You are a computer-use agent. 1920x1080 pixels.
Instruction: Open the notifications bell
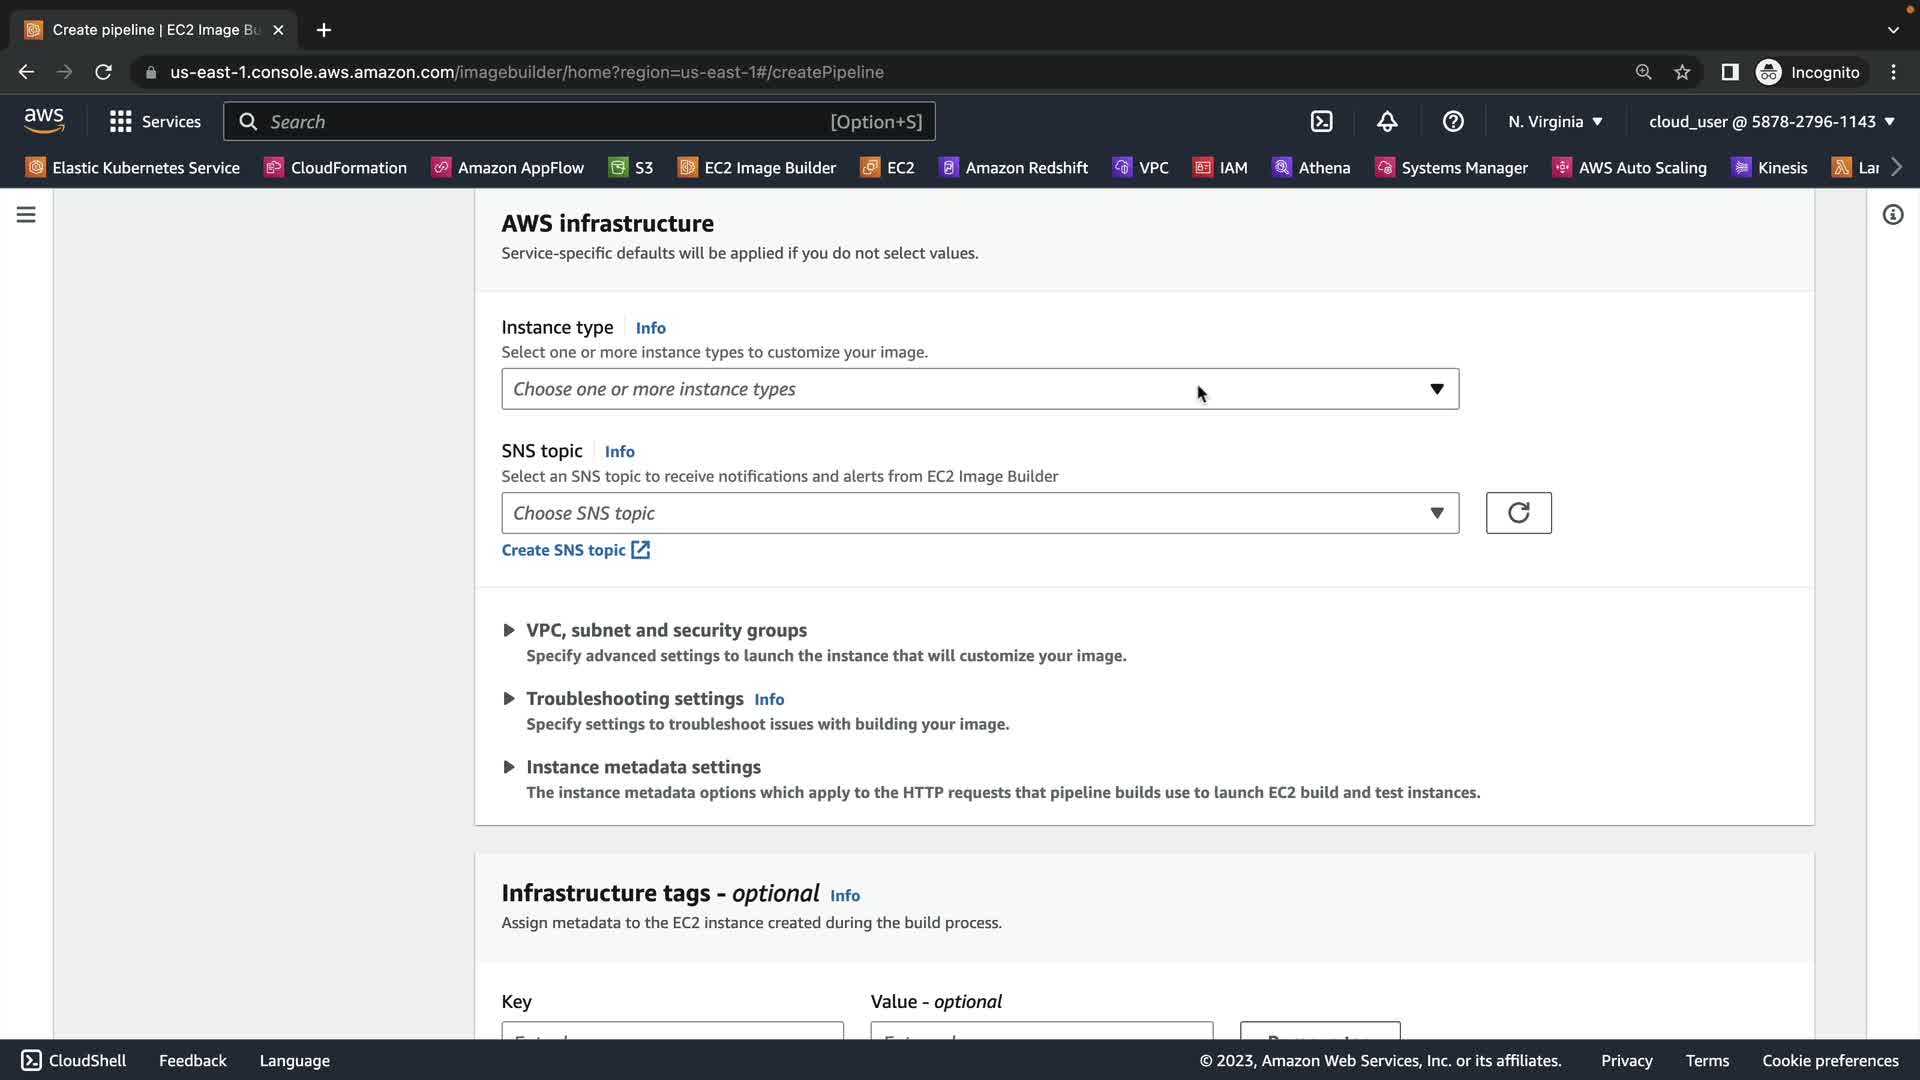coord(1387,121)
